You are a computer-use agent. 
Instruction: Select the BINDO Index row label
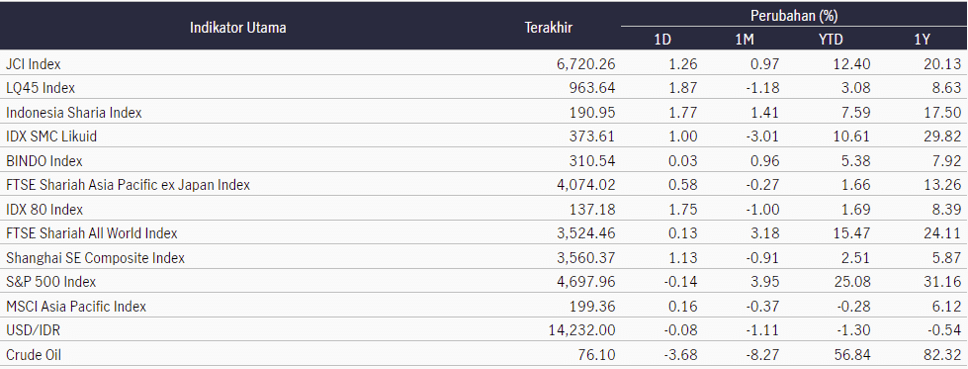44,161
